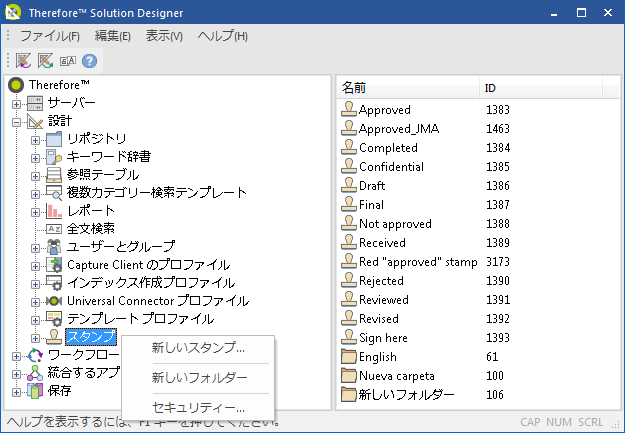626x434 pixels.
Task: Open the 表示(V) menu
Action: 164,36
